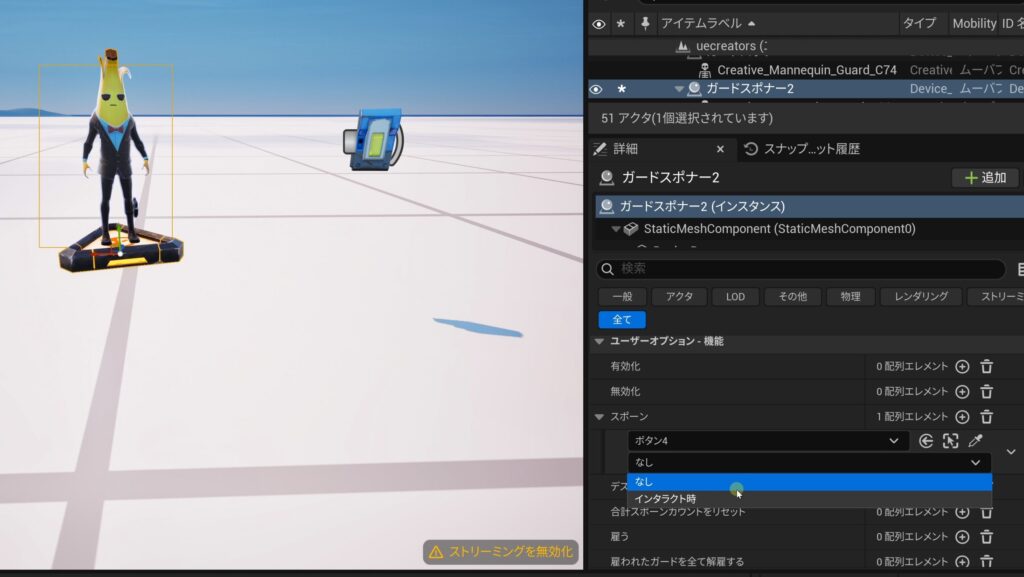
Task: Select Creative_Mannequin_Guard_C74 in the outliner
Action: (x=806, y=70)
